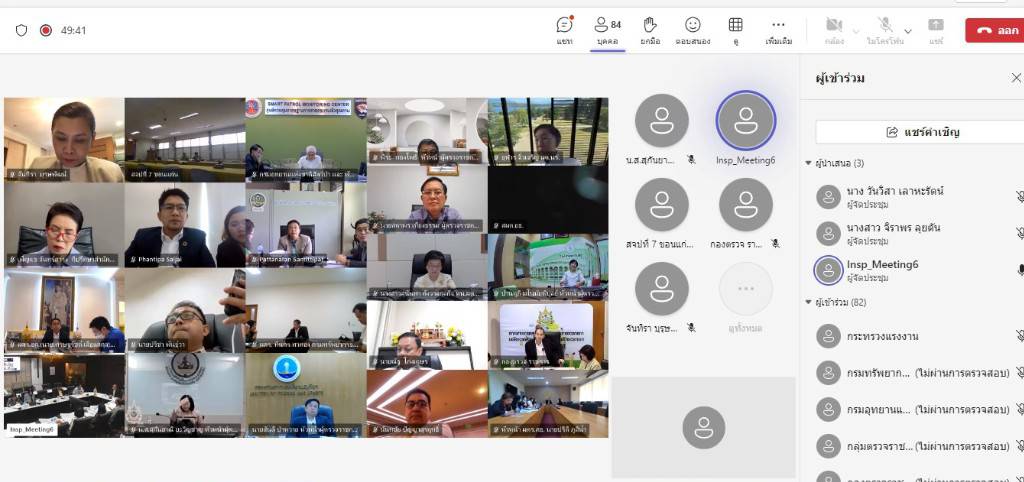Image resolution: width=1024 pixels, height=482 pixels.
Task: Collapse the ผู้นำเสนอ (3) section
Action: click(809, 163)
